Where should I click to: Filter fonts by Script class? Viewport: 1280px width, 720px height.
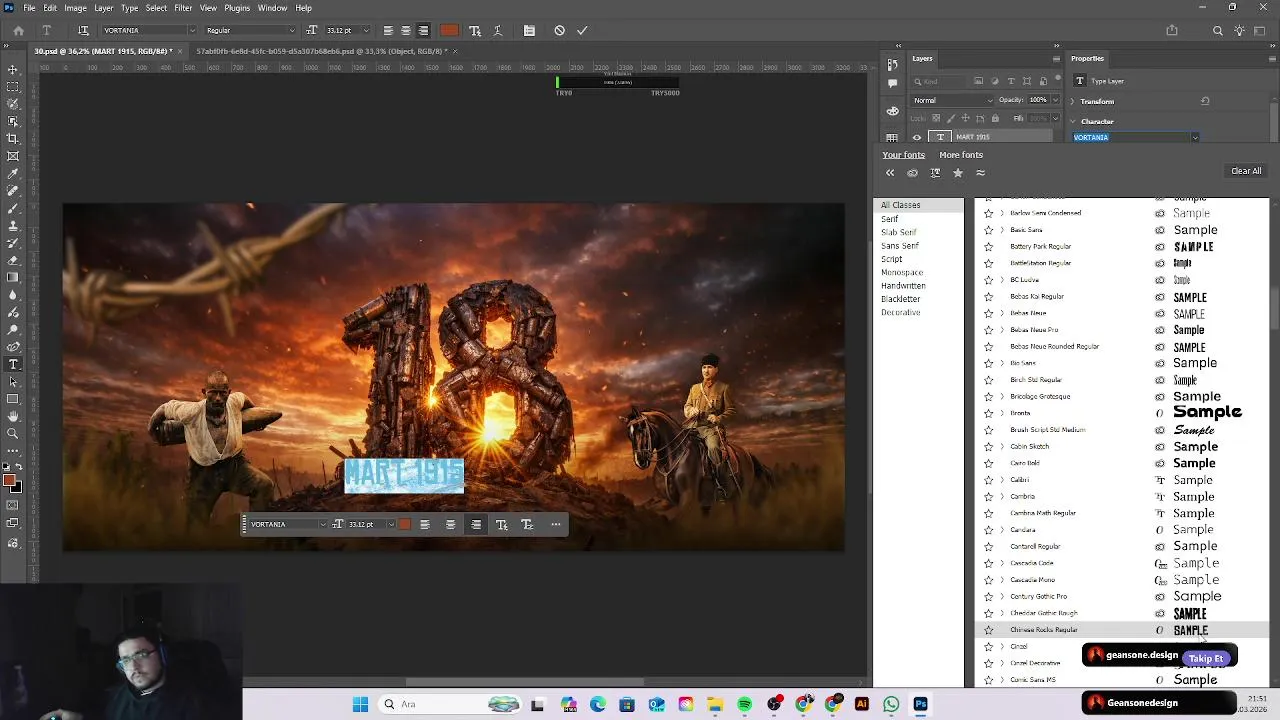coord(892,259)
